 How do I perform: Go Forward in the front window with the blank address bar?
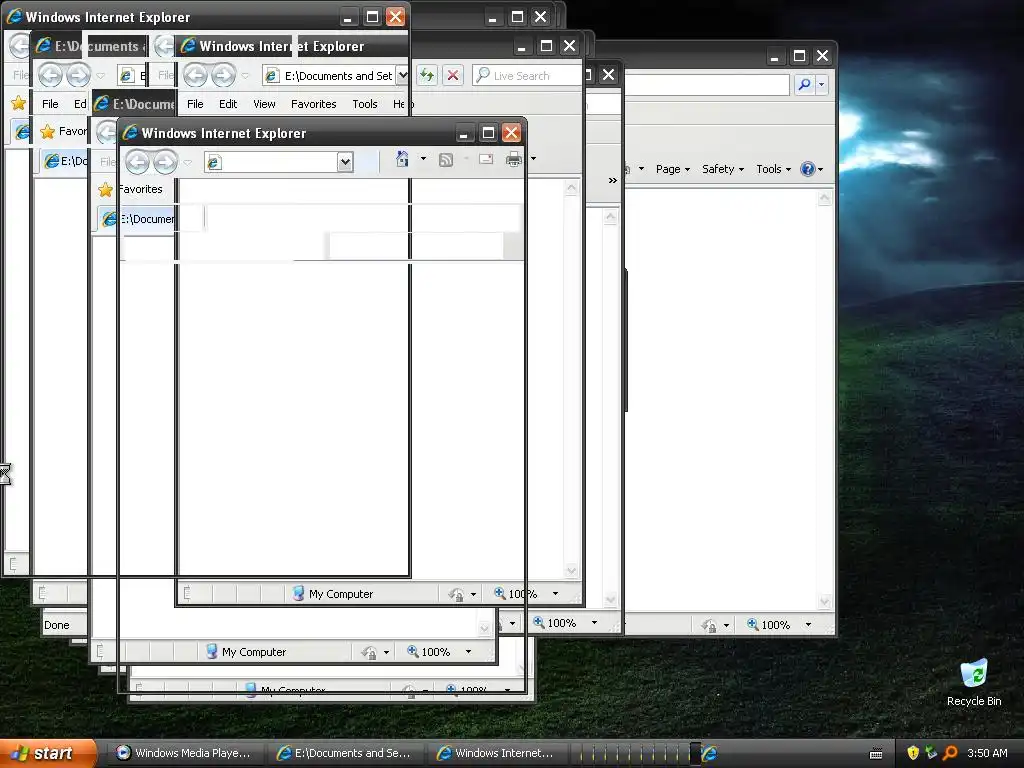[165, 162]
